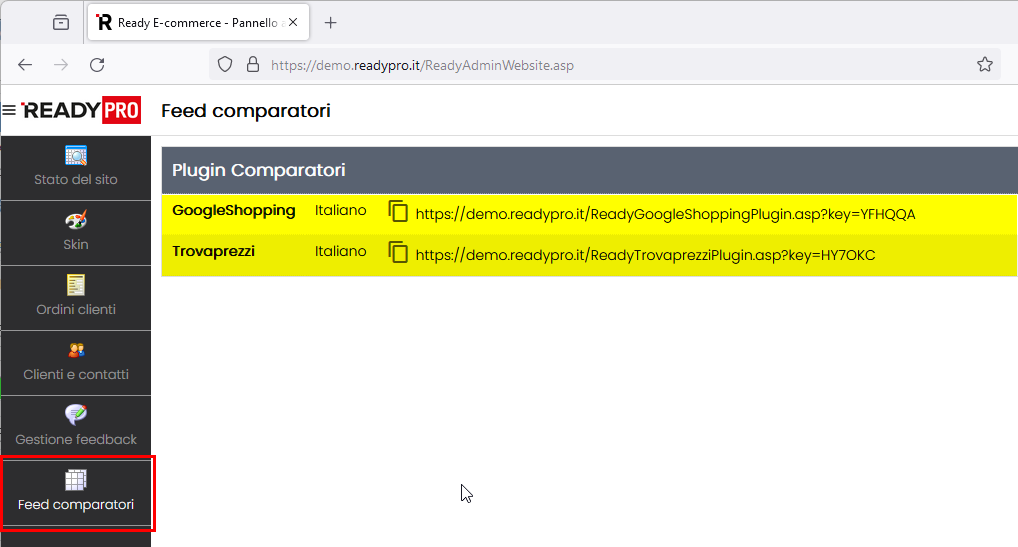Viewport: 1018px width, 547px height.
Task: Click the tracking protection shield icon
Action: coord(225,65)
